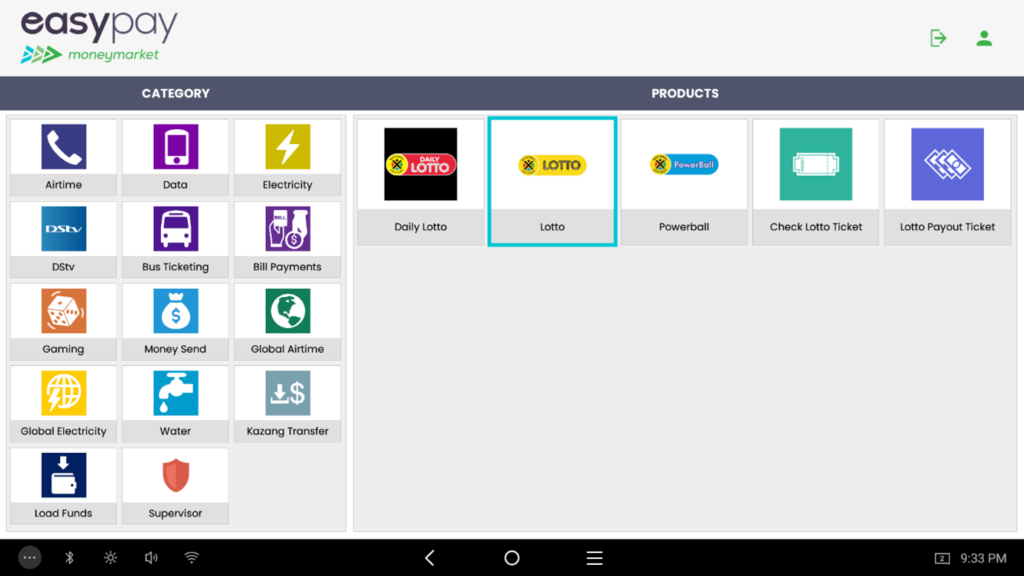Open Lotto Payout Ticket product
The image size is (1024, 576).
pyautogui.click(x=948, y=182)
